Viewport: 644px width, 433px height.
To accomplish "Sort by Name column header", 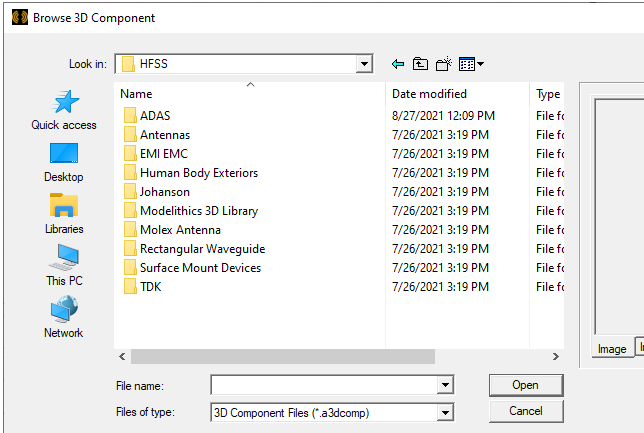I will click(250, 94).
